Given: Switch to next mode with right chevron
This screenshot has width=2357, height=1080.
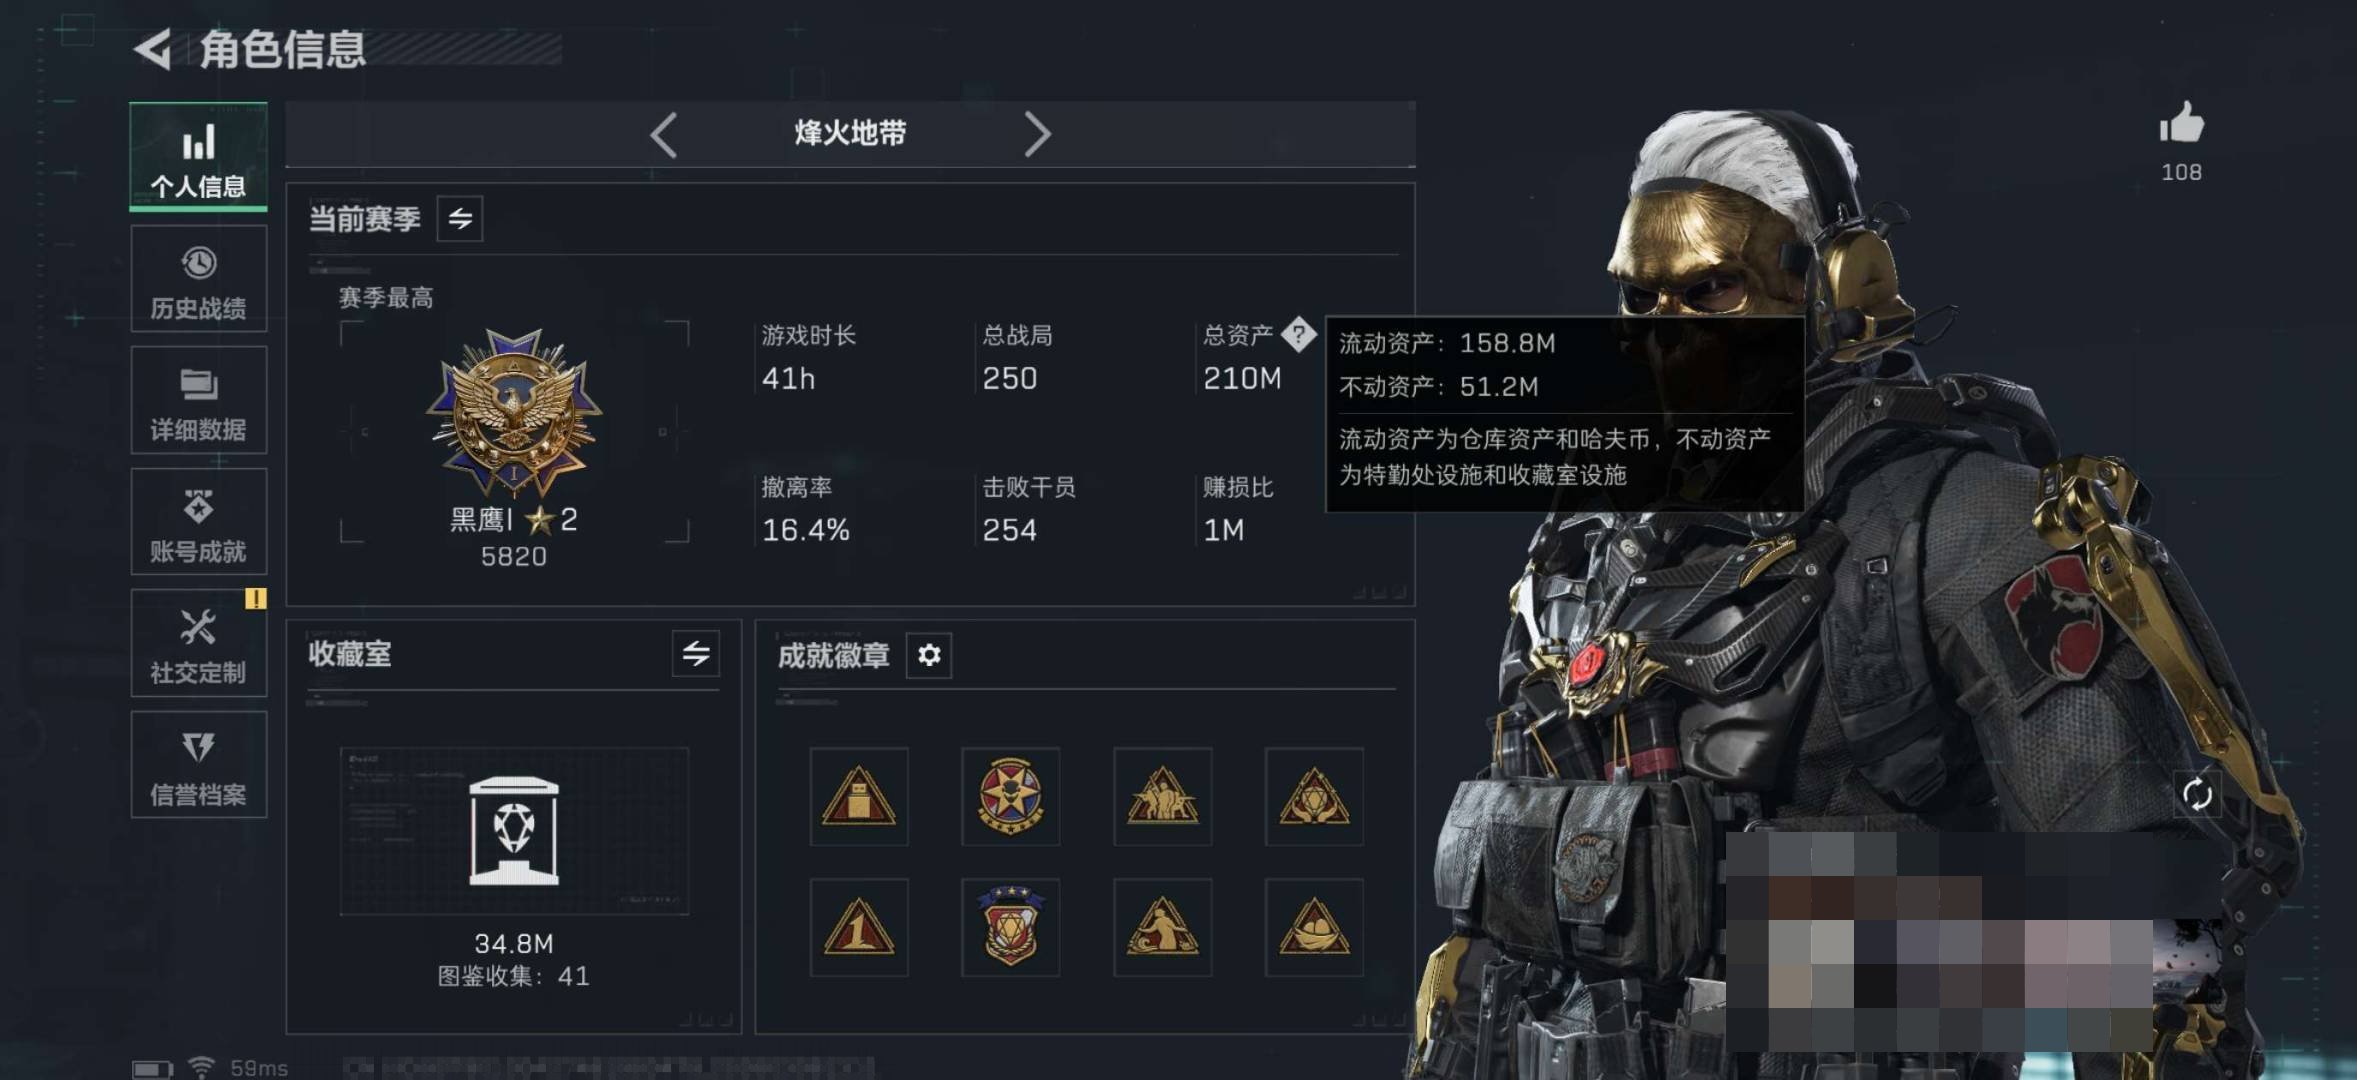Looking at the screenshot, I should (1037, 134).
